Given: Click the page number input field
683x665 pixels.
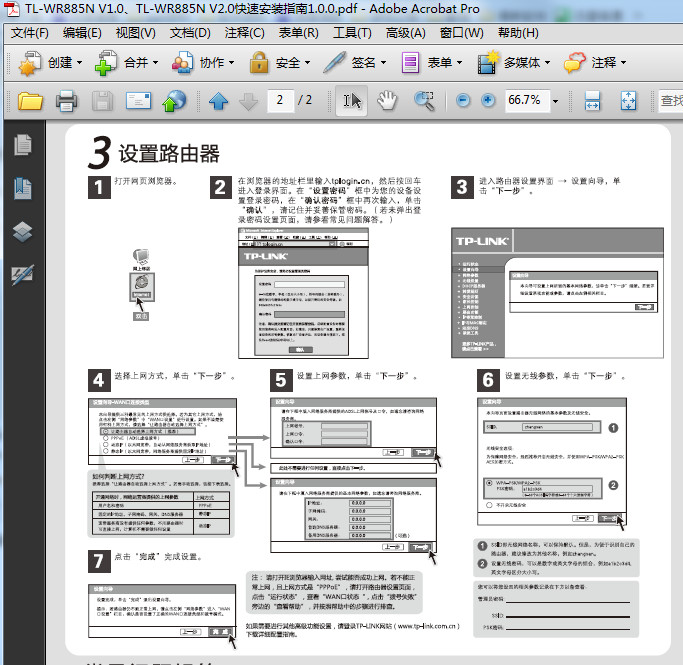Looking at the screenshot, I should coord(280,101).
